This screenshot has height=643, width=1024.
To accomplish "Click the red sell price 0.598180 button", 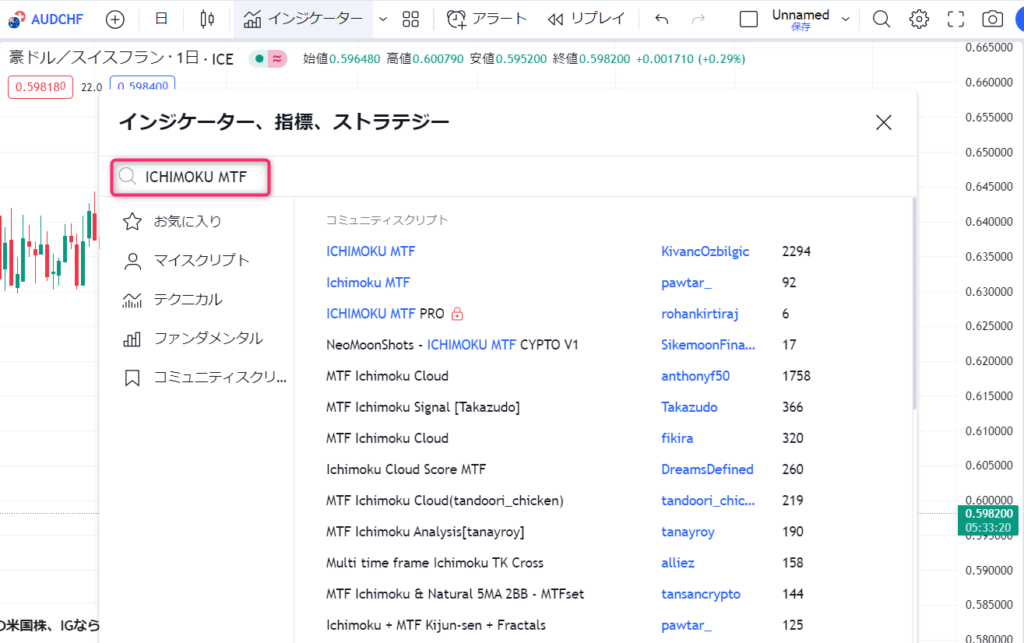I will pyautogui.click(x=40, y=87).
